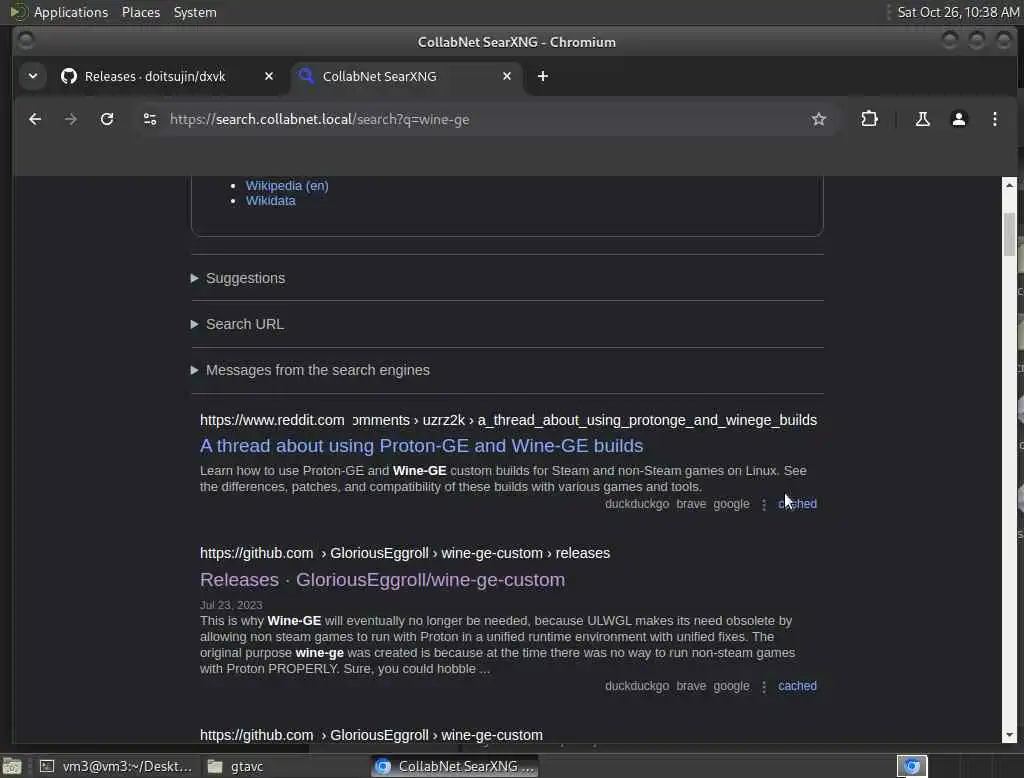Select CollabNet SearXNG taskbar entry

tap(455, 766)
